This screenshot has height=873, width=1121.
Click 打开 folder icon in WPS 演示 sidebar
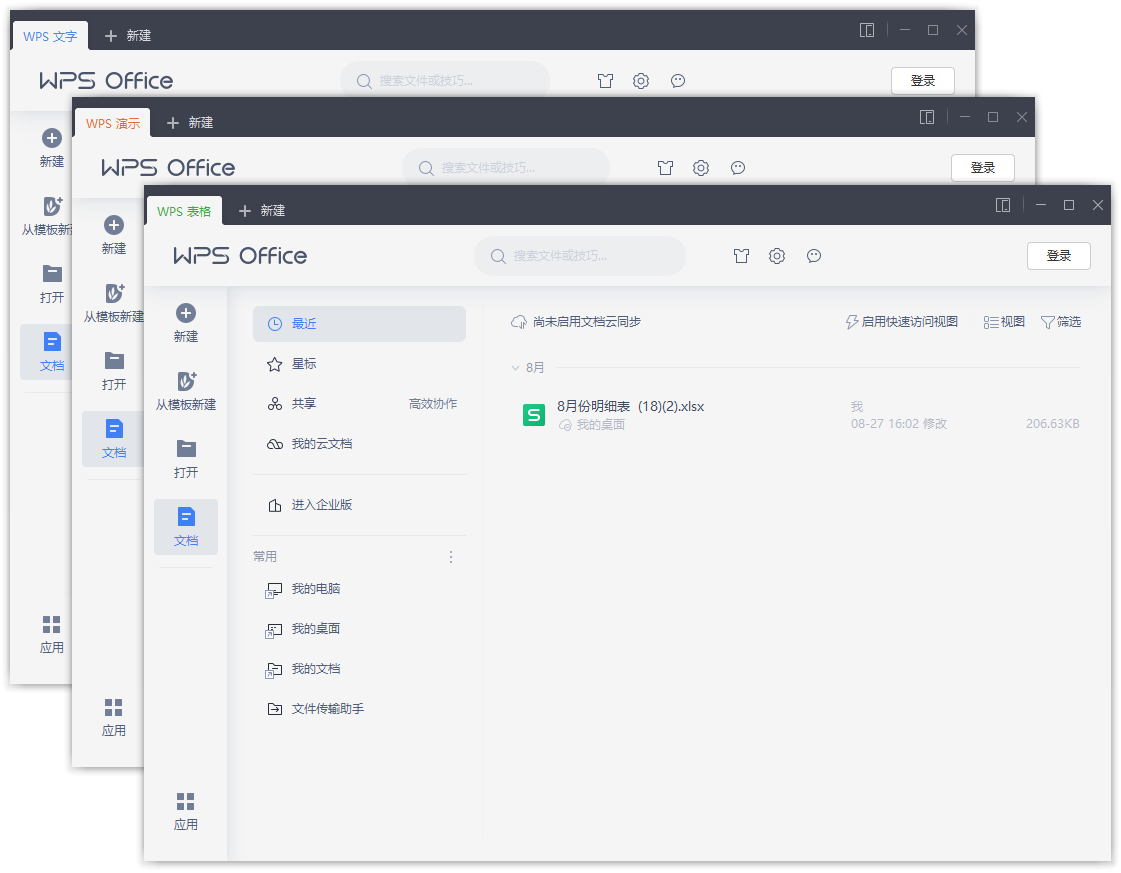114,361
